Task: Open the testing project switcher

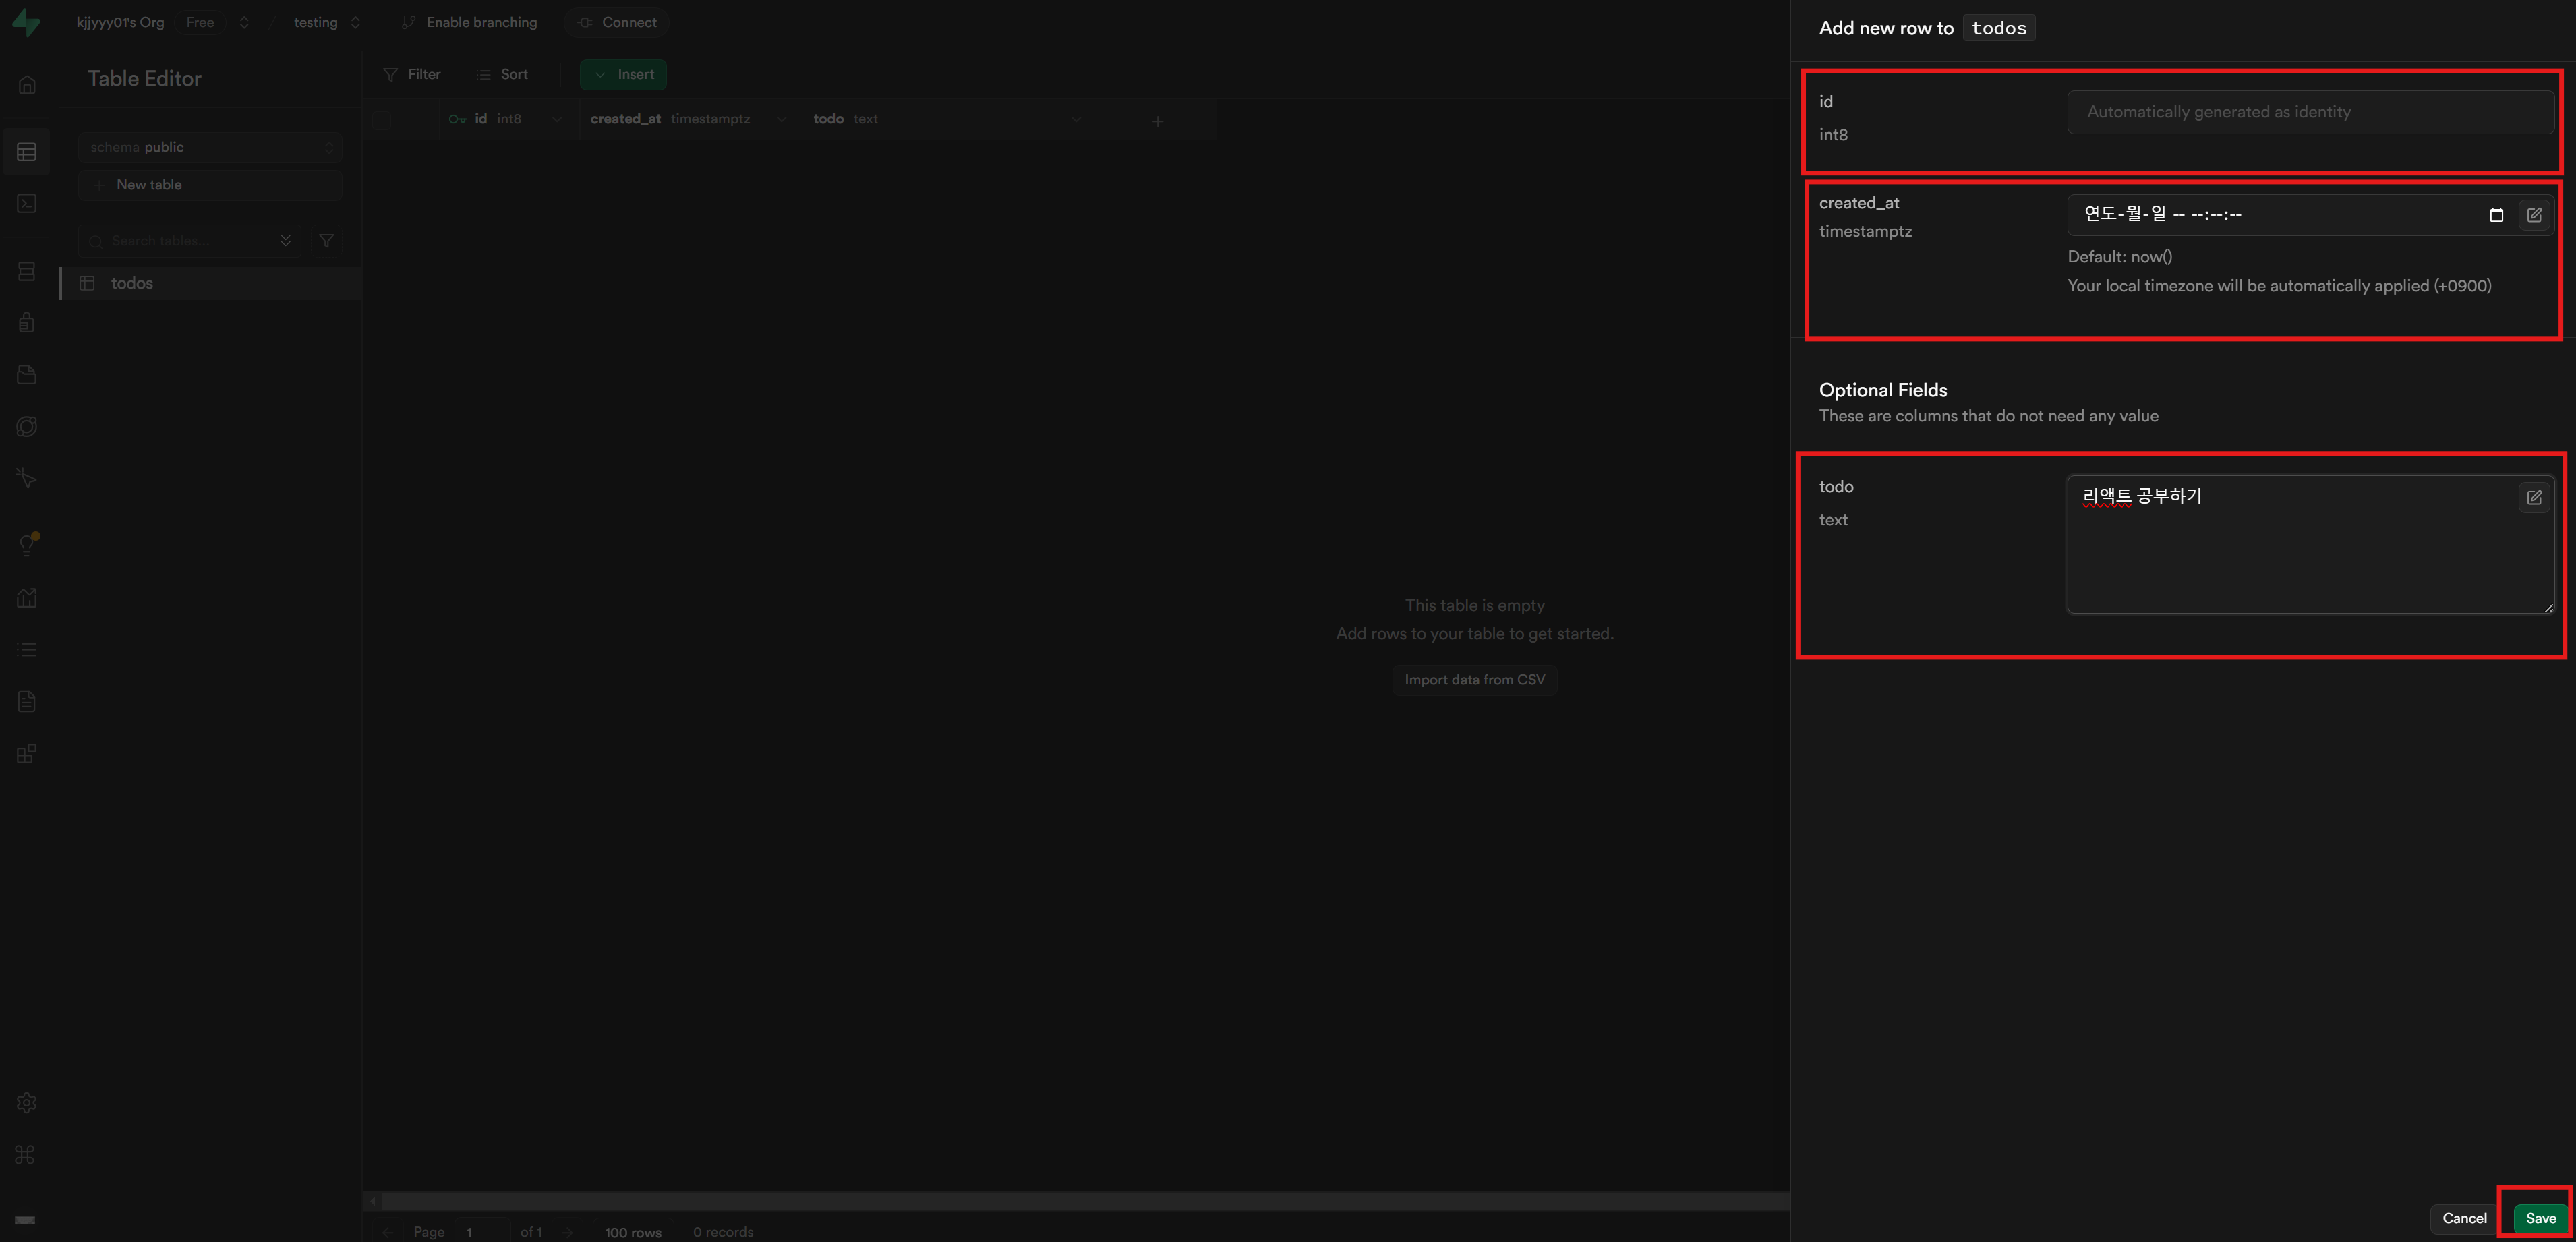Action: coord(355,22)
